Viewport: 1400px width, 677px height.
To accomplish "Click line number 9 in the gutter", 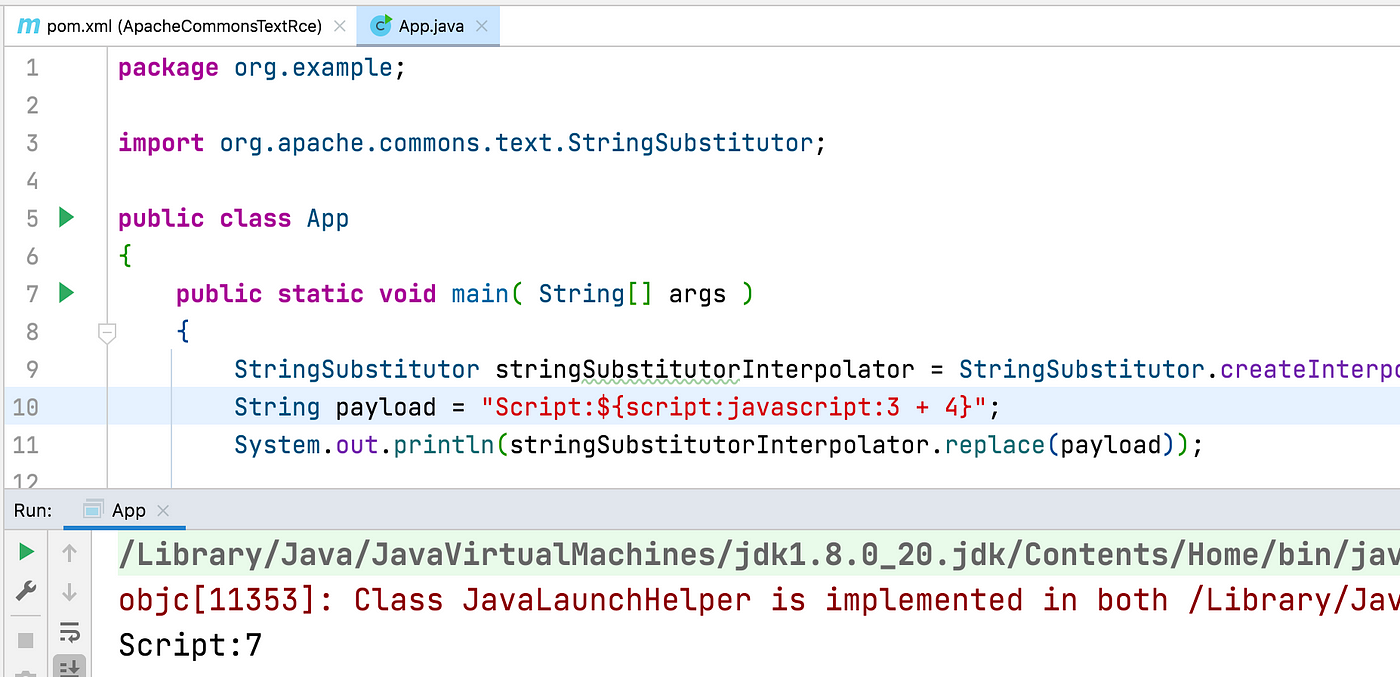I will (x=32, y=370).
